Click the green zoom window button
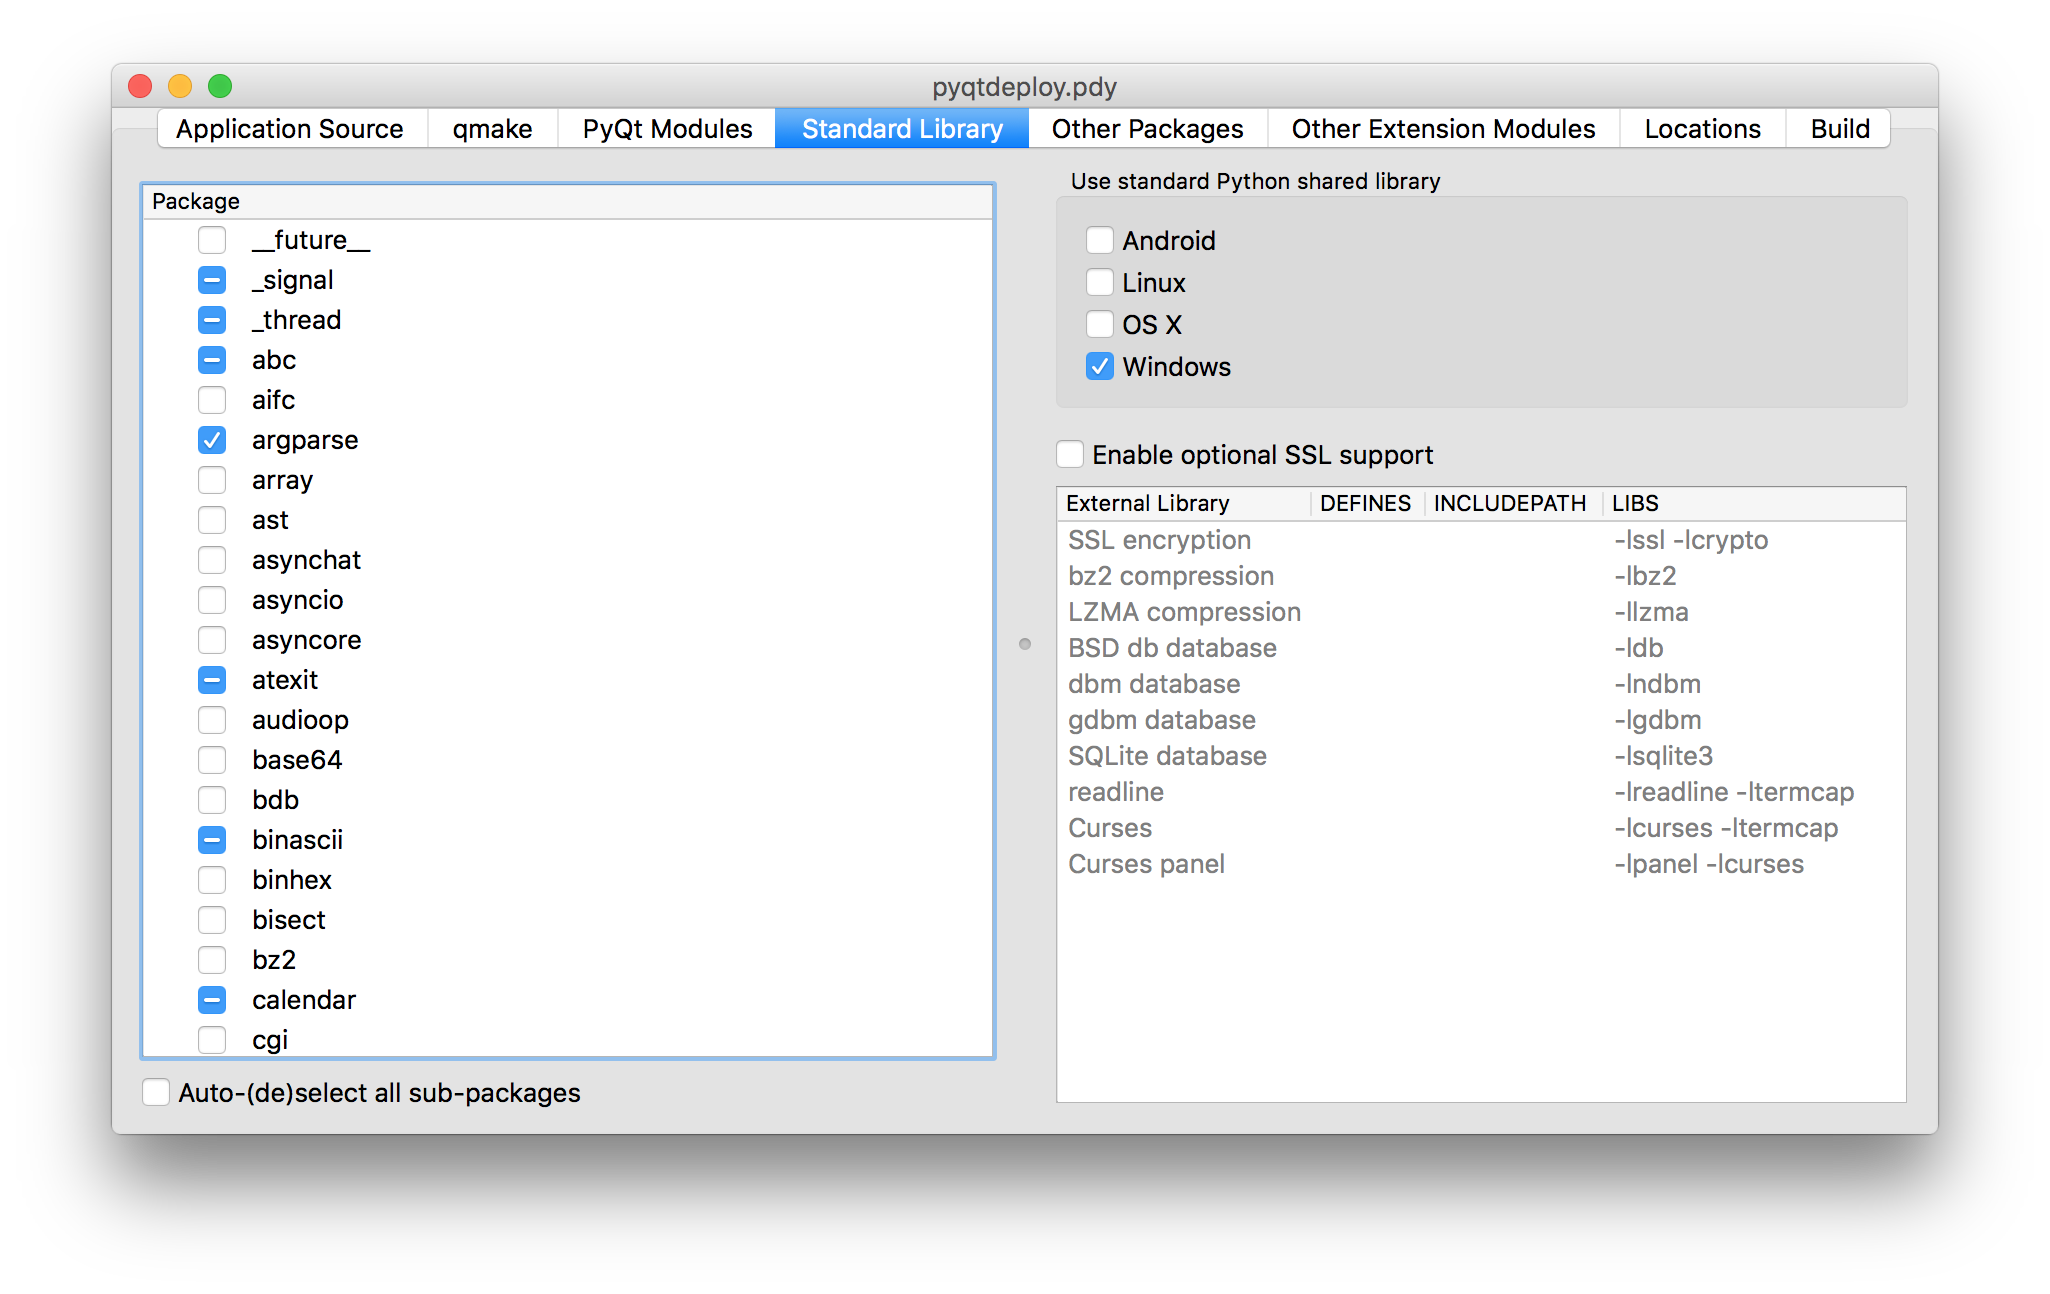The width and height of the screenshot is (2050, 1294). [x=220, y=87]
